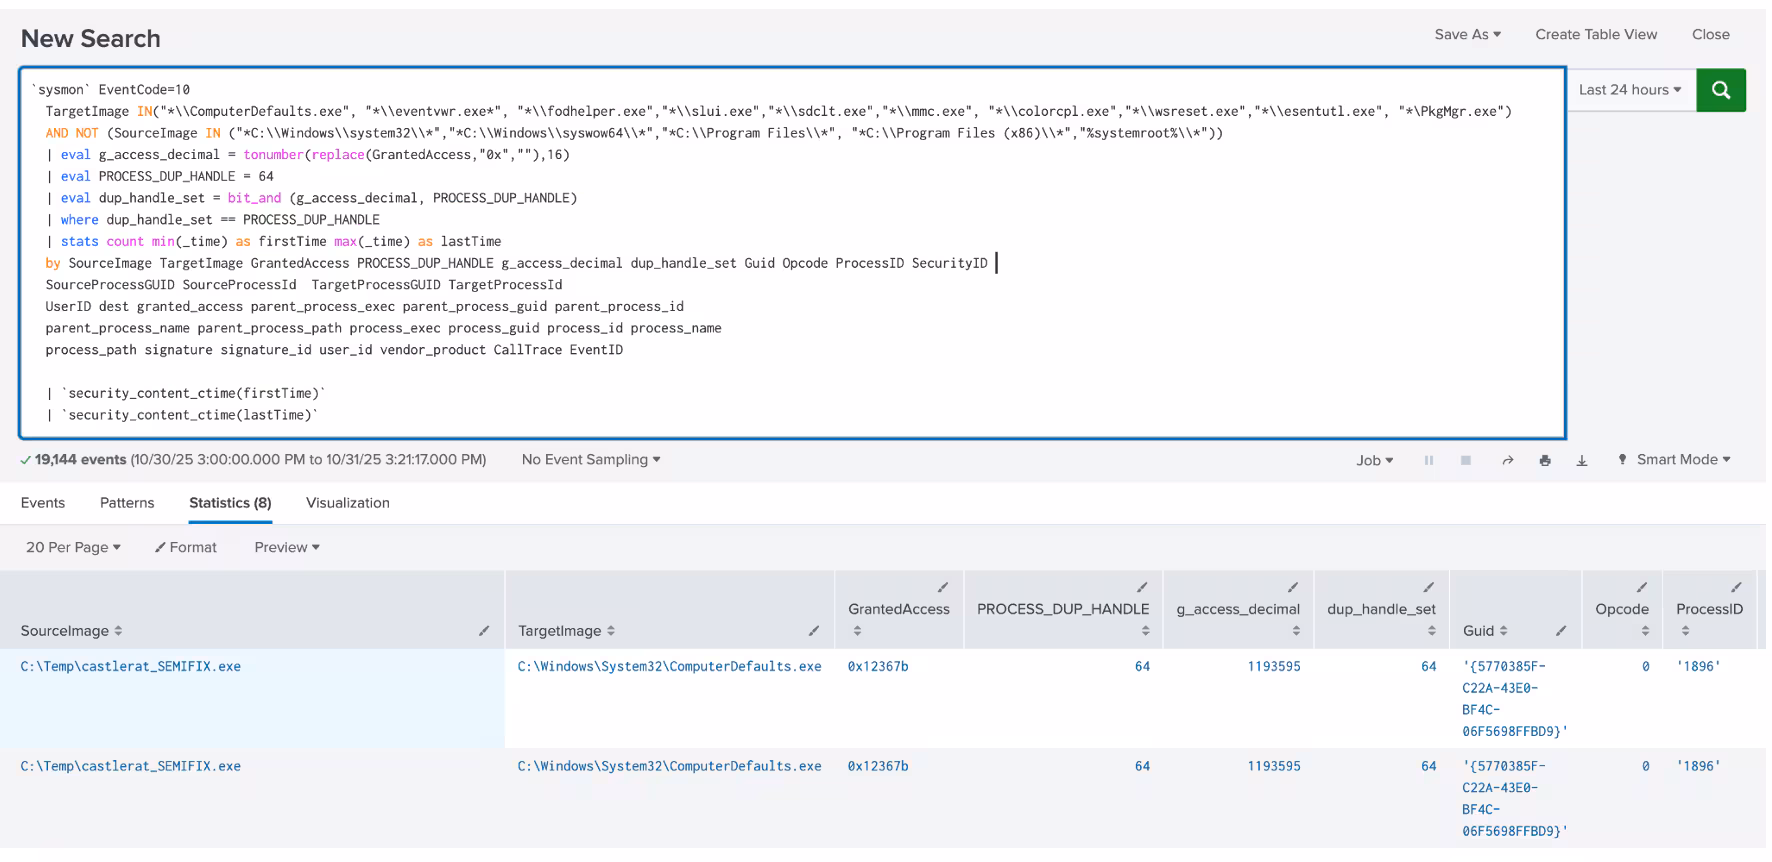The height and width of the screenshot is (862, 1772).
Task: Edit the SourceImage column with pencil icon
Action: [484, 631]
